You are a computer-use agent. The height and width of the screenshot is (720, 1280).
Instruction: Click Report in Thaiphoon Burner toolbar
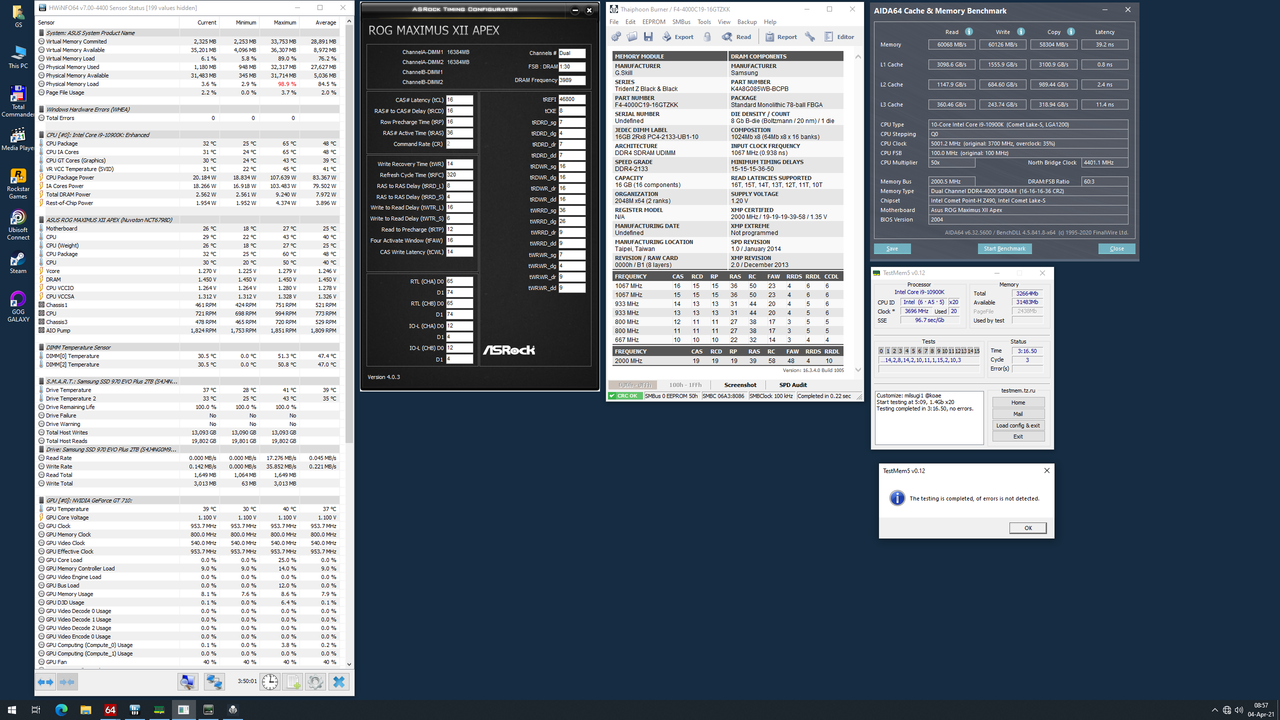click(780, 37)
